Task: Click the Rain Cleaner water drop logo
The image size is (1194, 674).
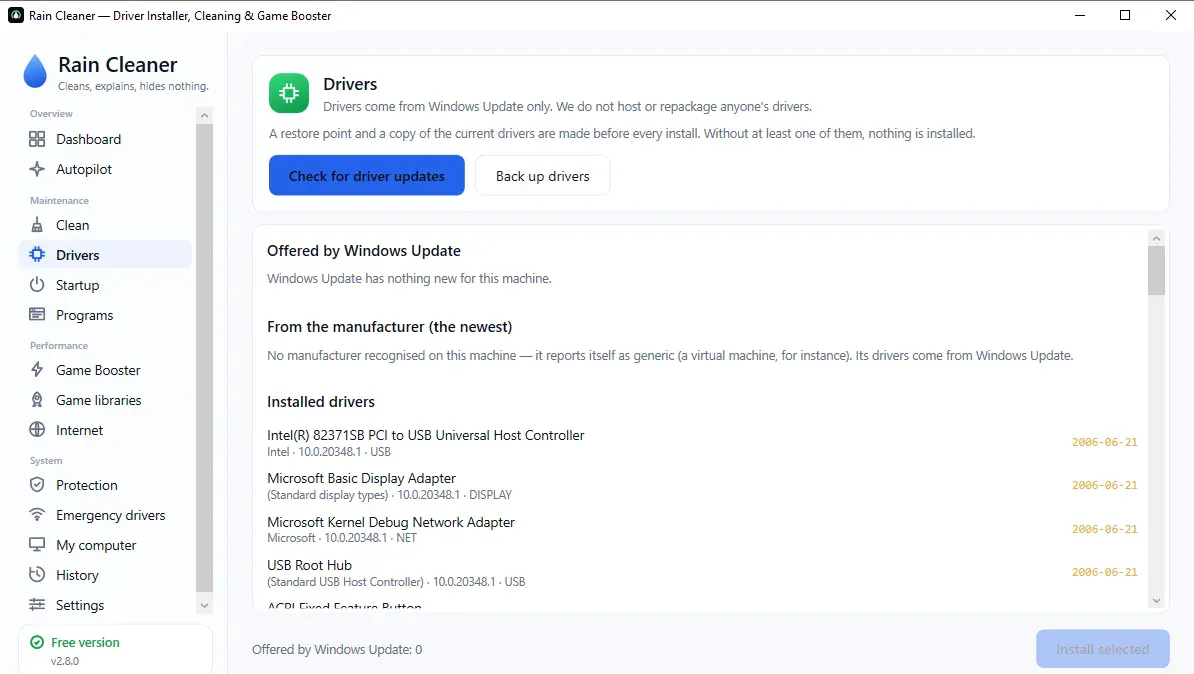Action: coord(35,72)
